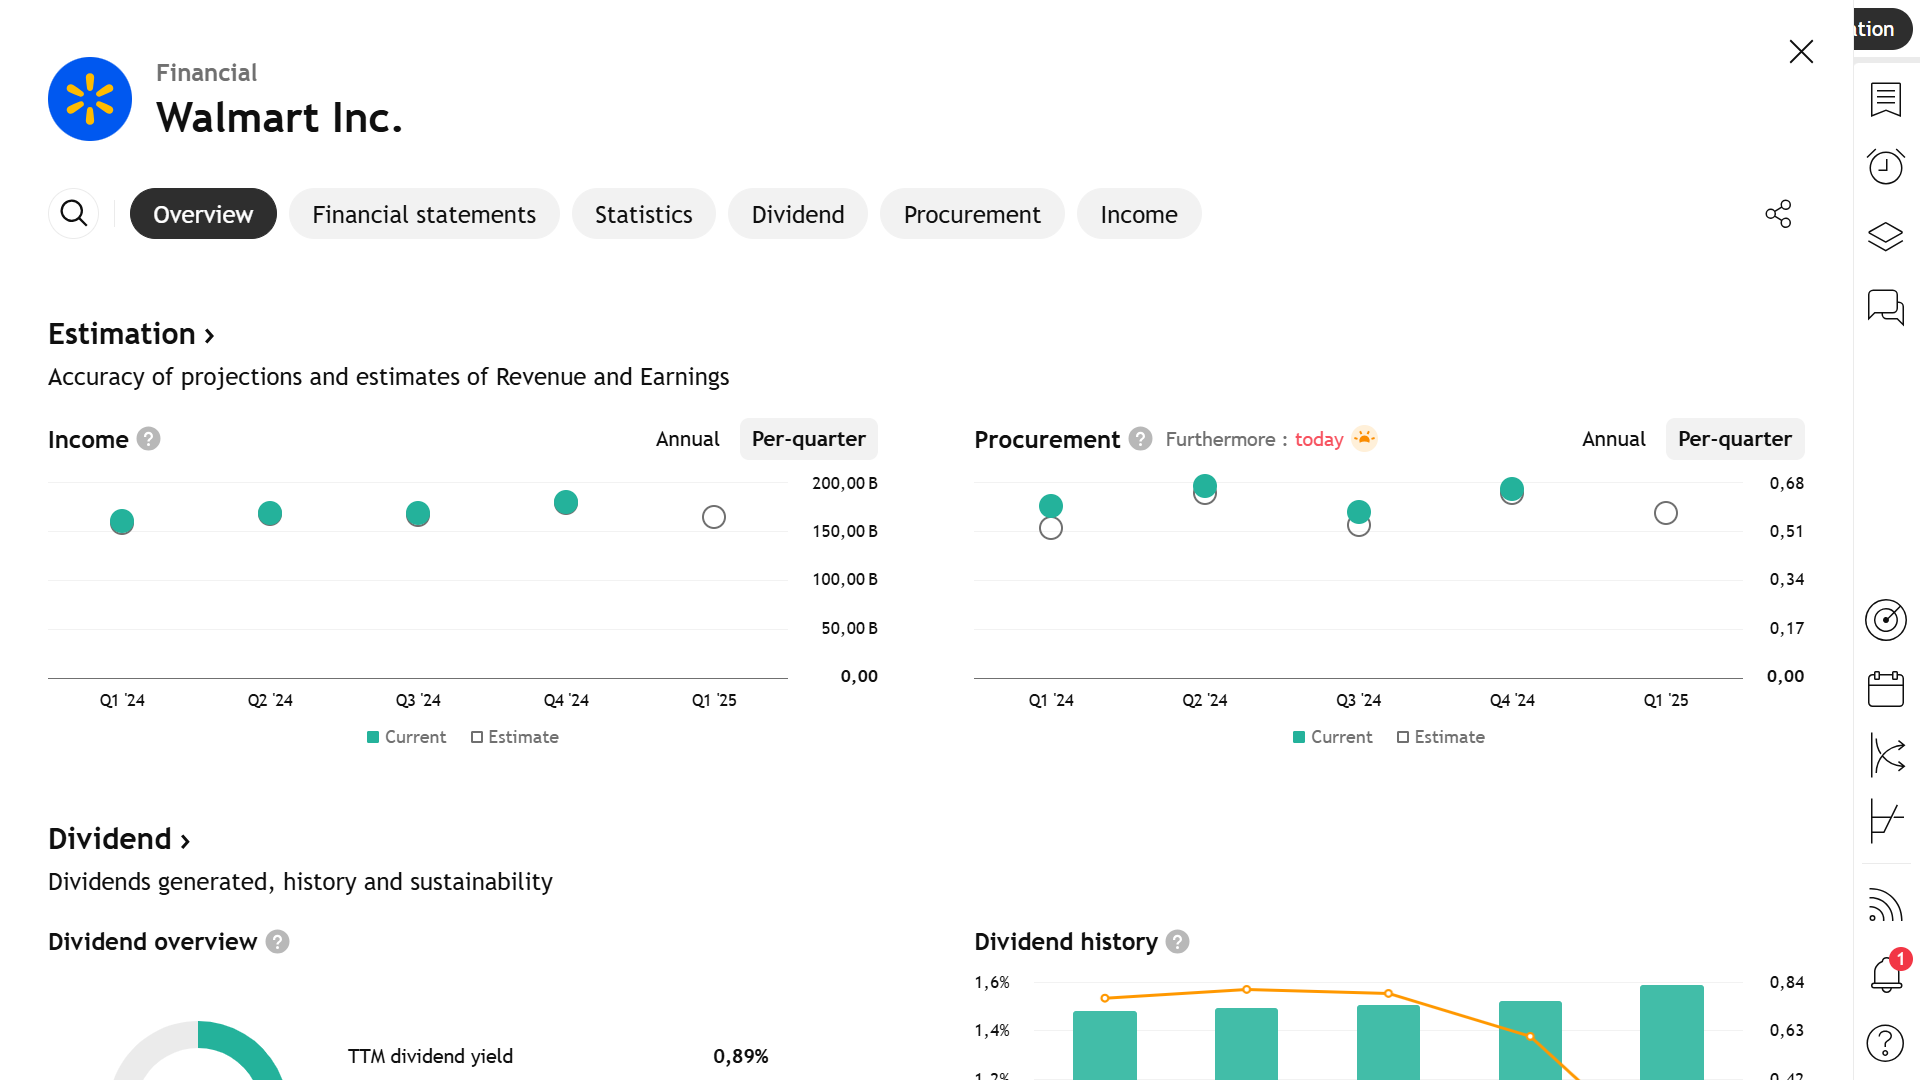Set Income chart to Annual

pyautogui.click(x=688, y=439)
